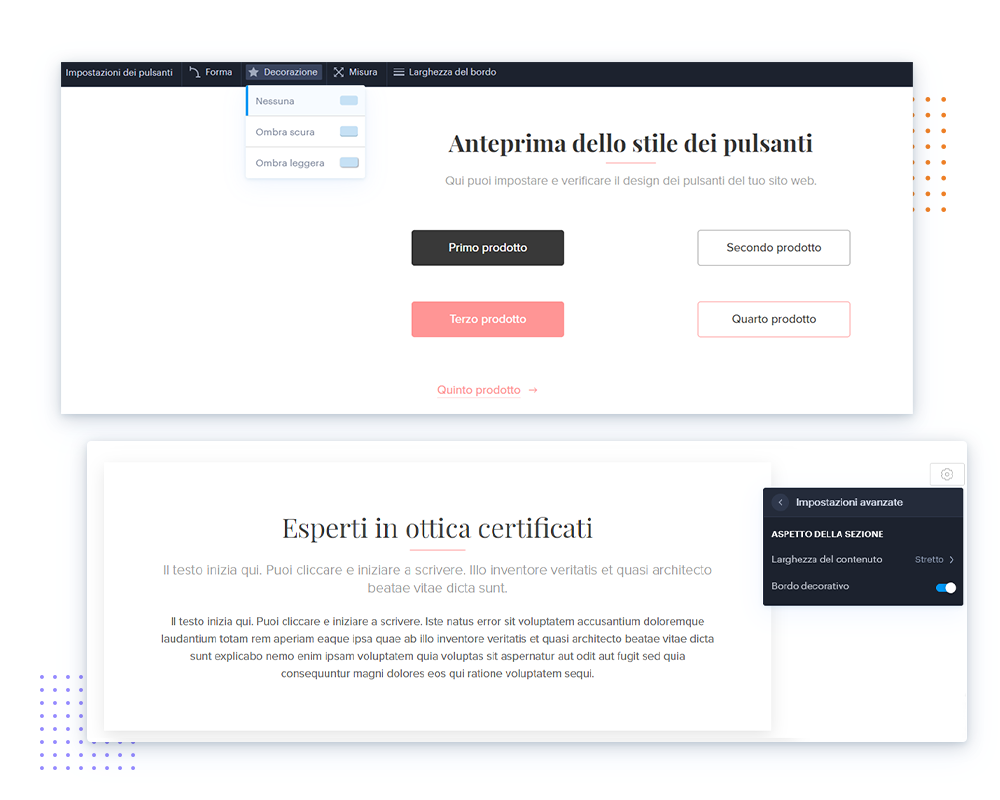Viewport: 1000px width, 800px height.
Task: Click the Anteprima dello stile dei pulsanti heading
Action: coord(631,144)
